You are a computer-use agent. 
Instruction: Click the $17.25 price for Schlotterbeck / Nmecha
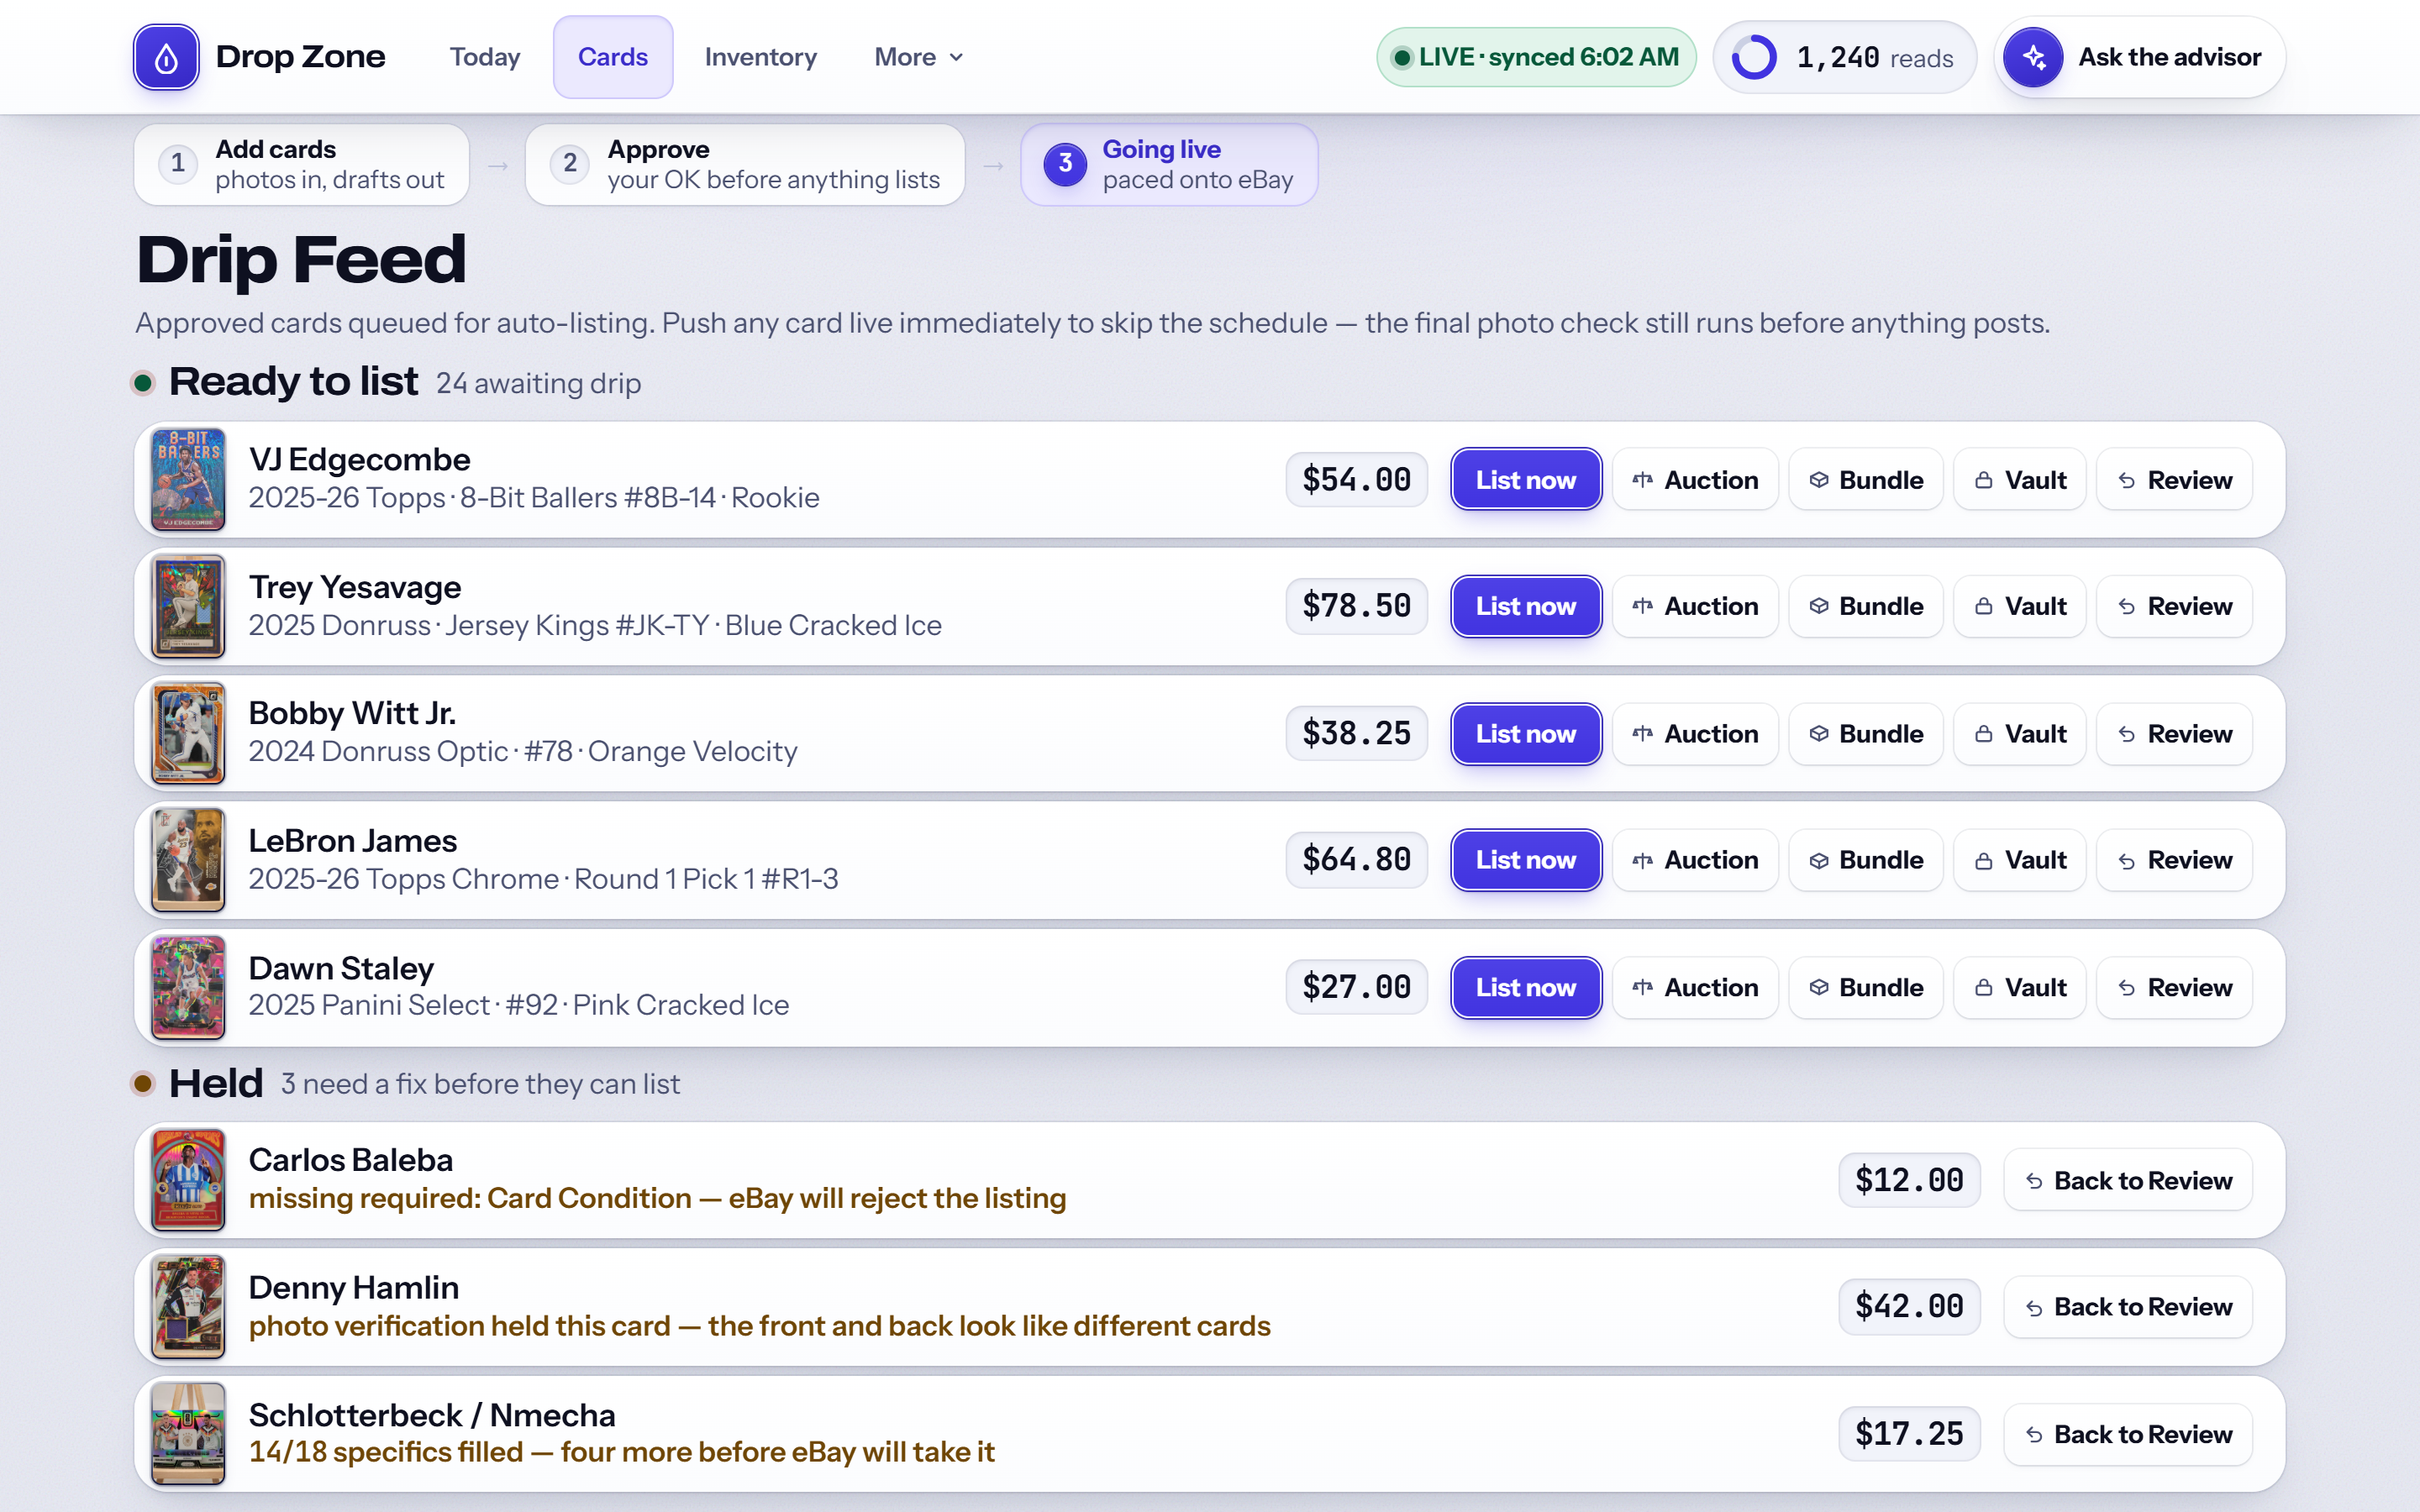(x=1910, y=1434)
